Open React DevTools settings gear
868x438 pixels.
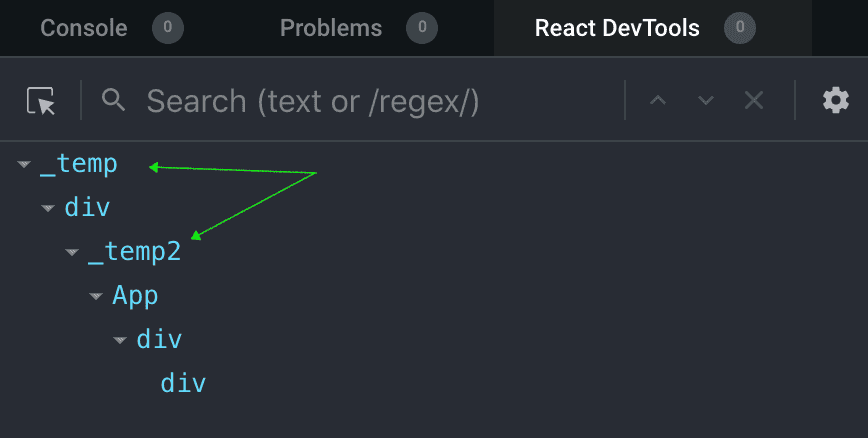(x=835, y=100)
